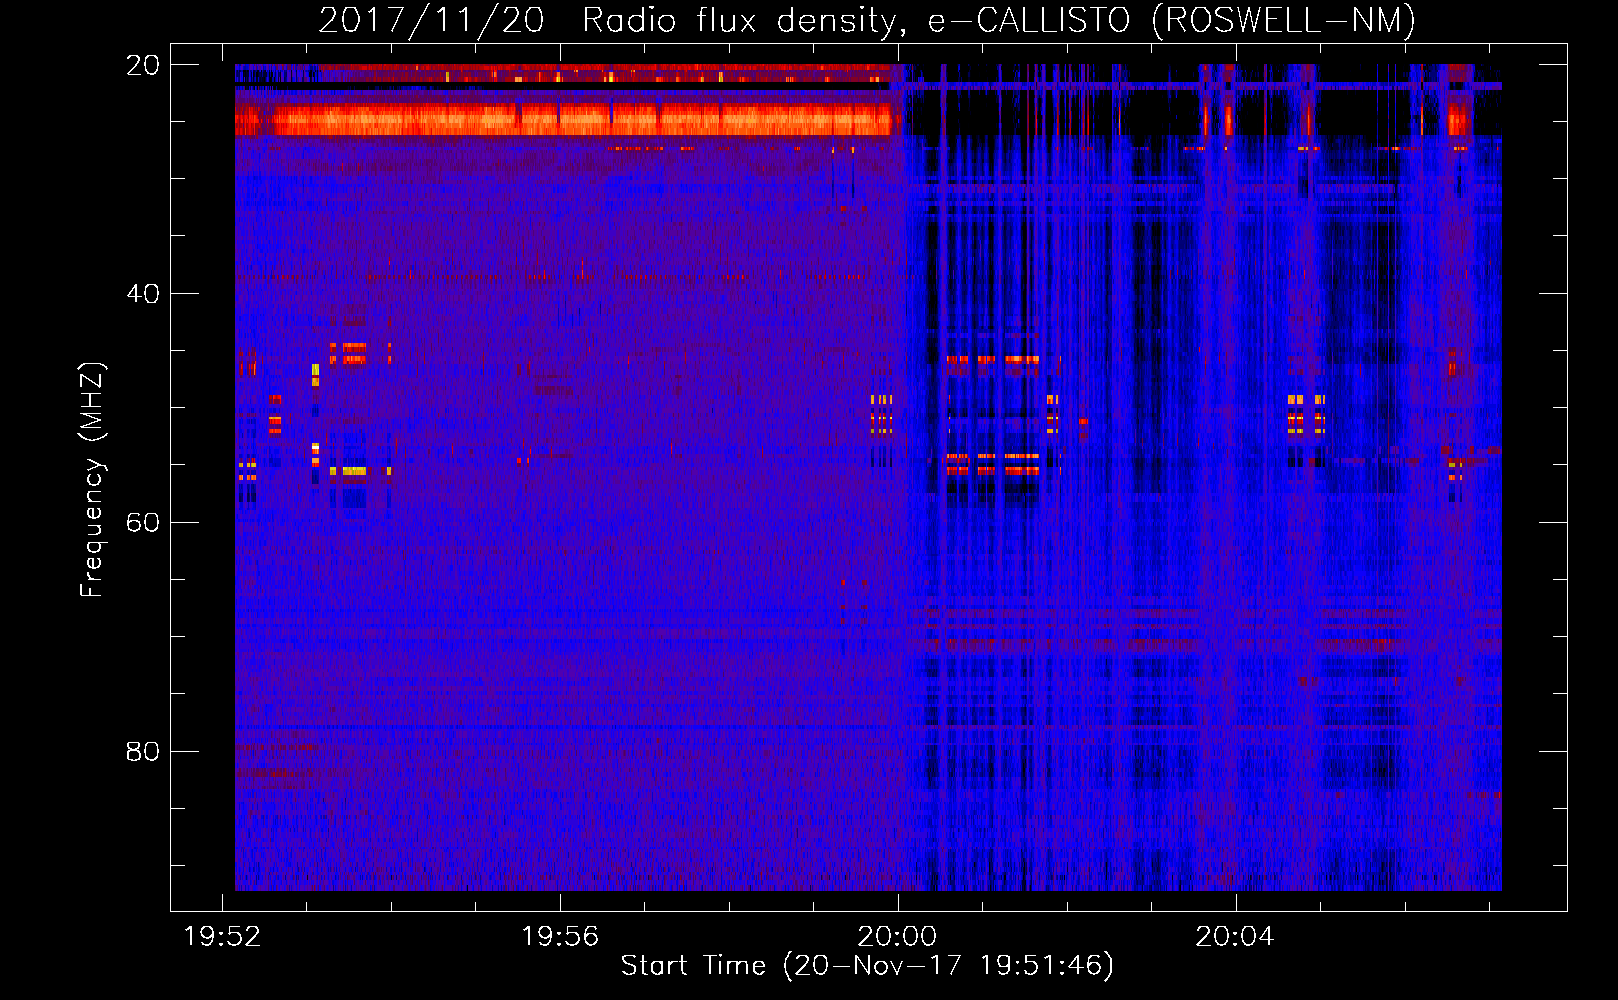Click the 'Start Time (20-Nov-17 19:51:46)' x-axis label

click(x=867, y=966)
